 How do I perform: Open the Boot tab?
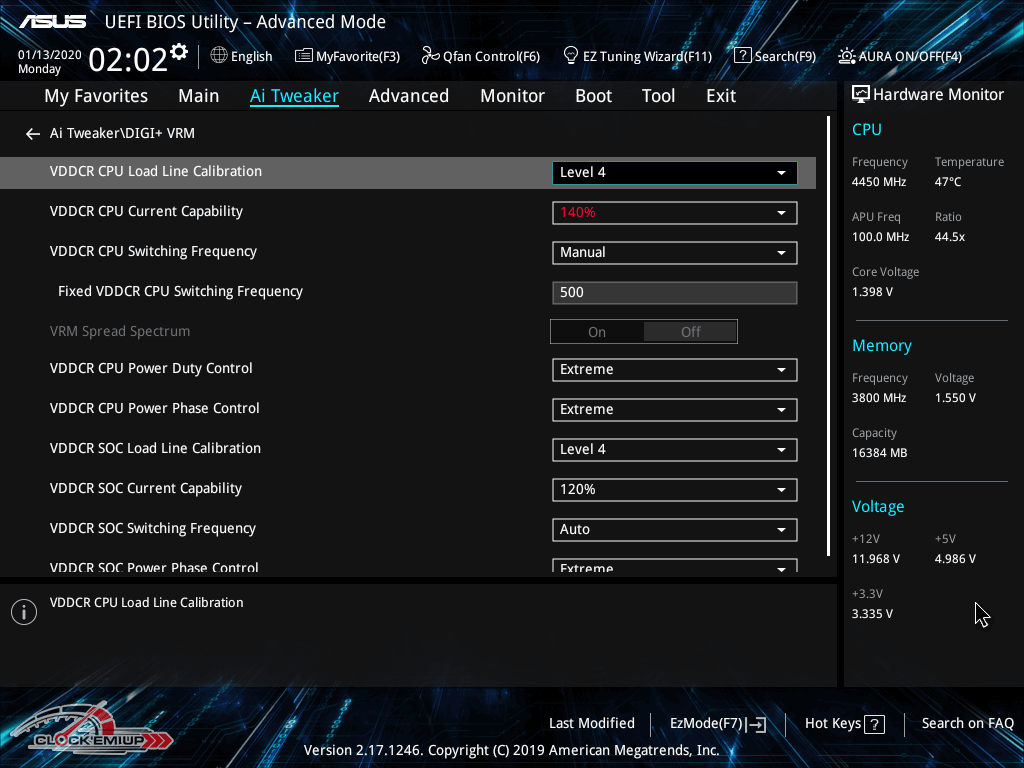click(593, 96)
